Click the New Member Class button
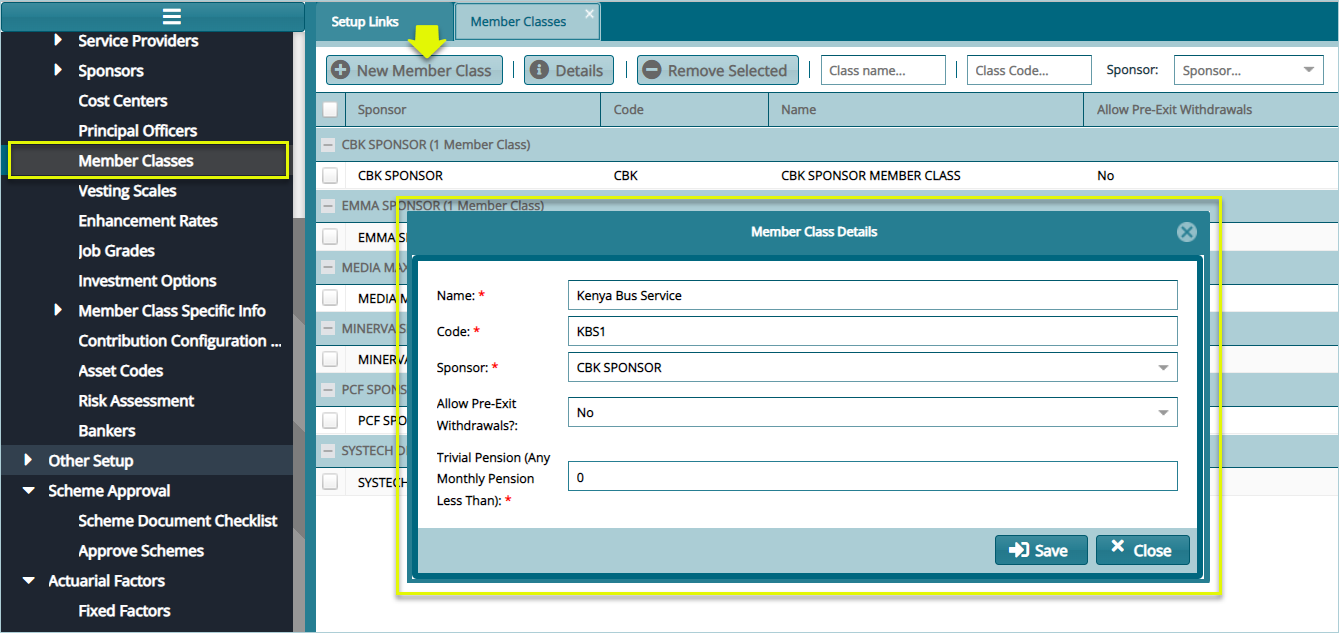Image resolution: width=1339 pixels, height=633 pixels. (414, 70)
